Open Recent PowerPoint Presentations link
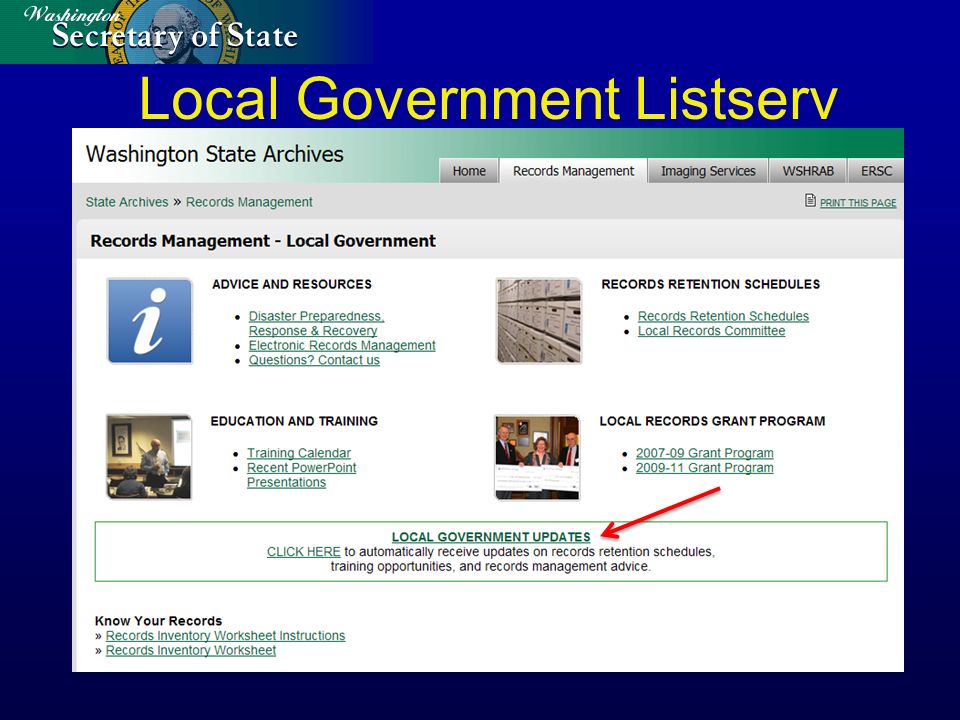 point(301,475)
